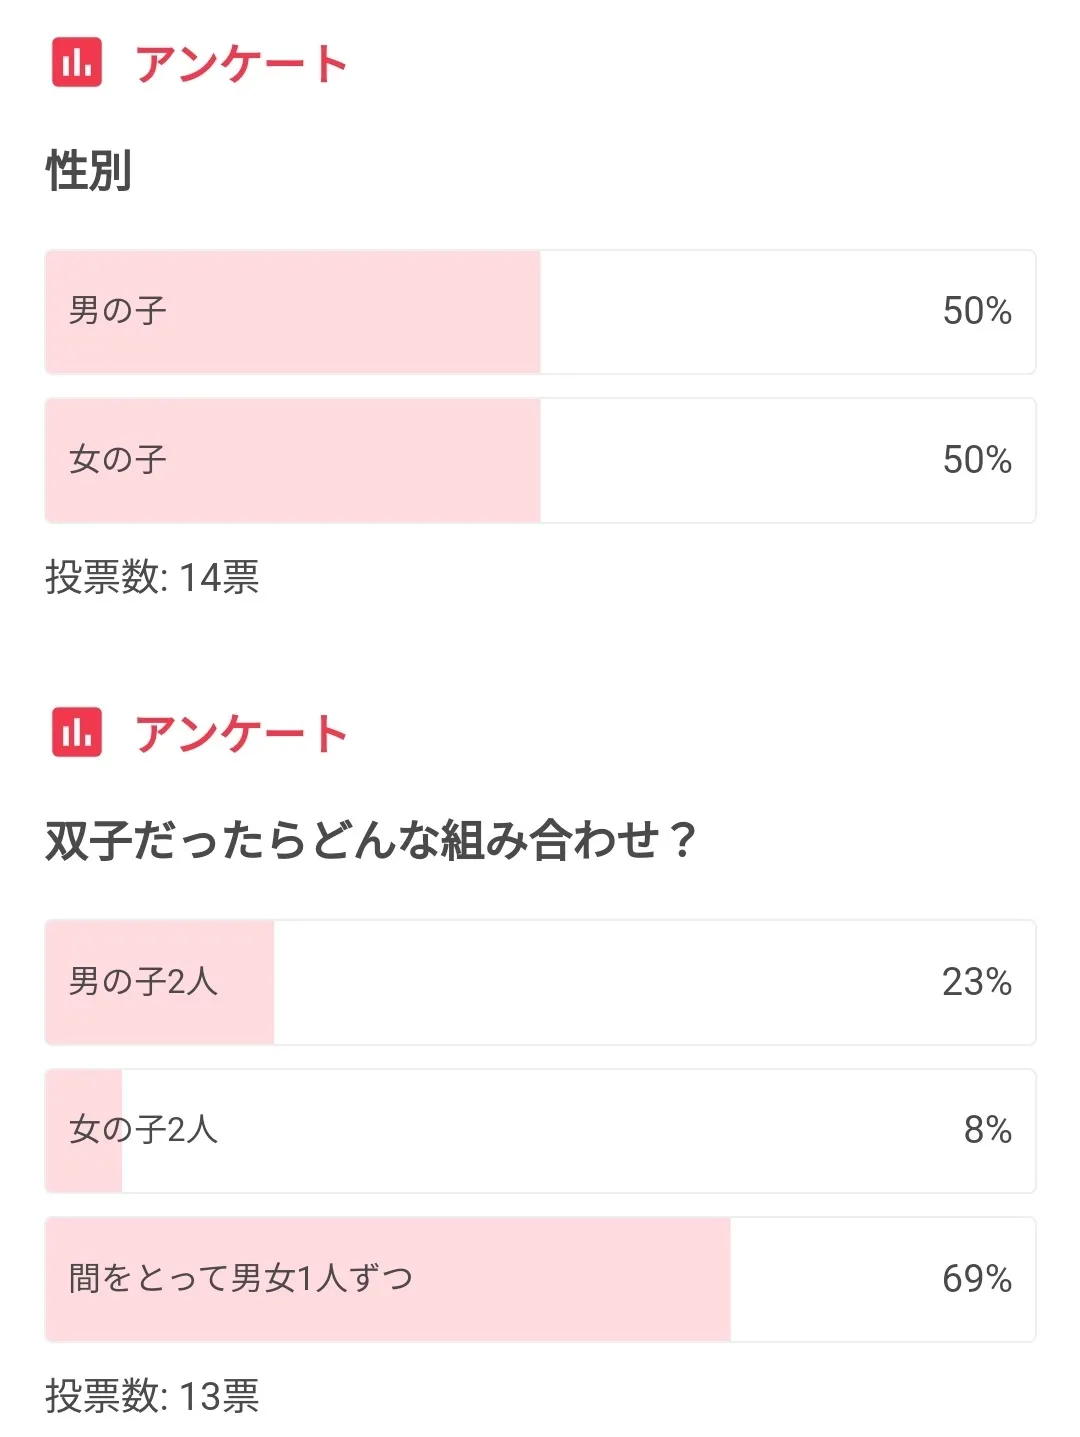Click the white unfilled part of the 男の子2人 bar
1080x1437 pixels.
600,982
